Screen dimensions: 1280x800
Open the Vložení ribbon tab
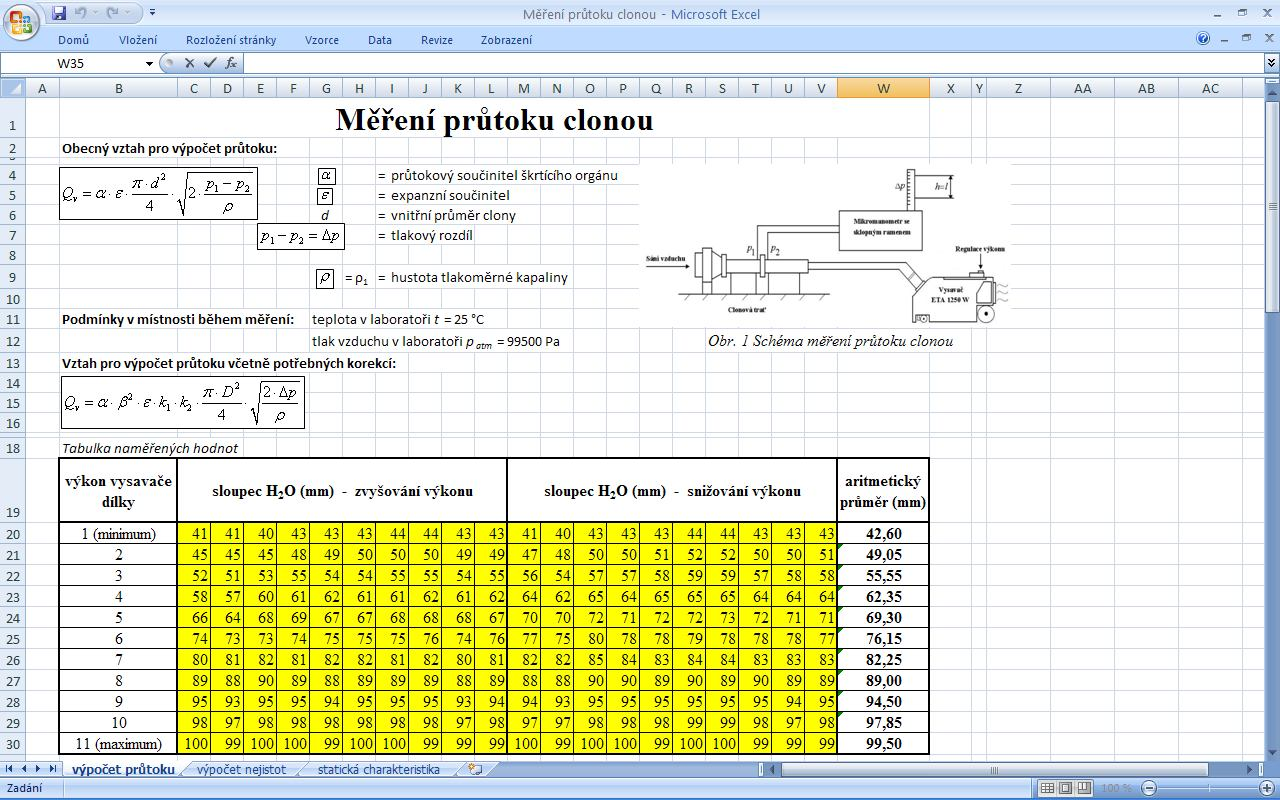pos(138,40)
